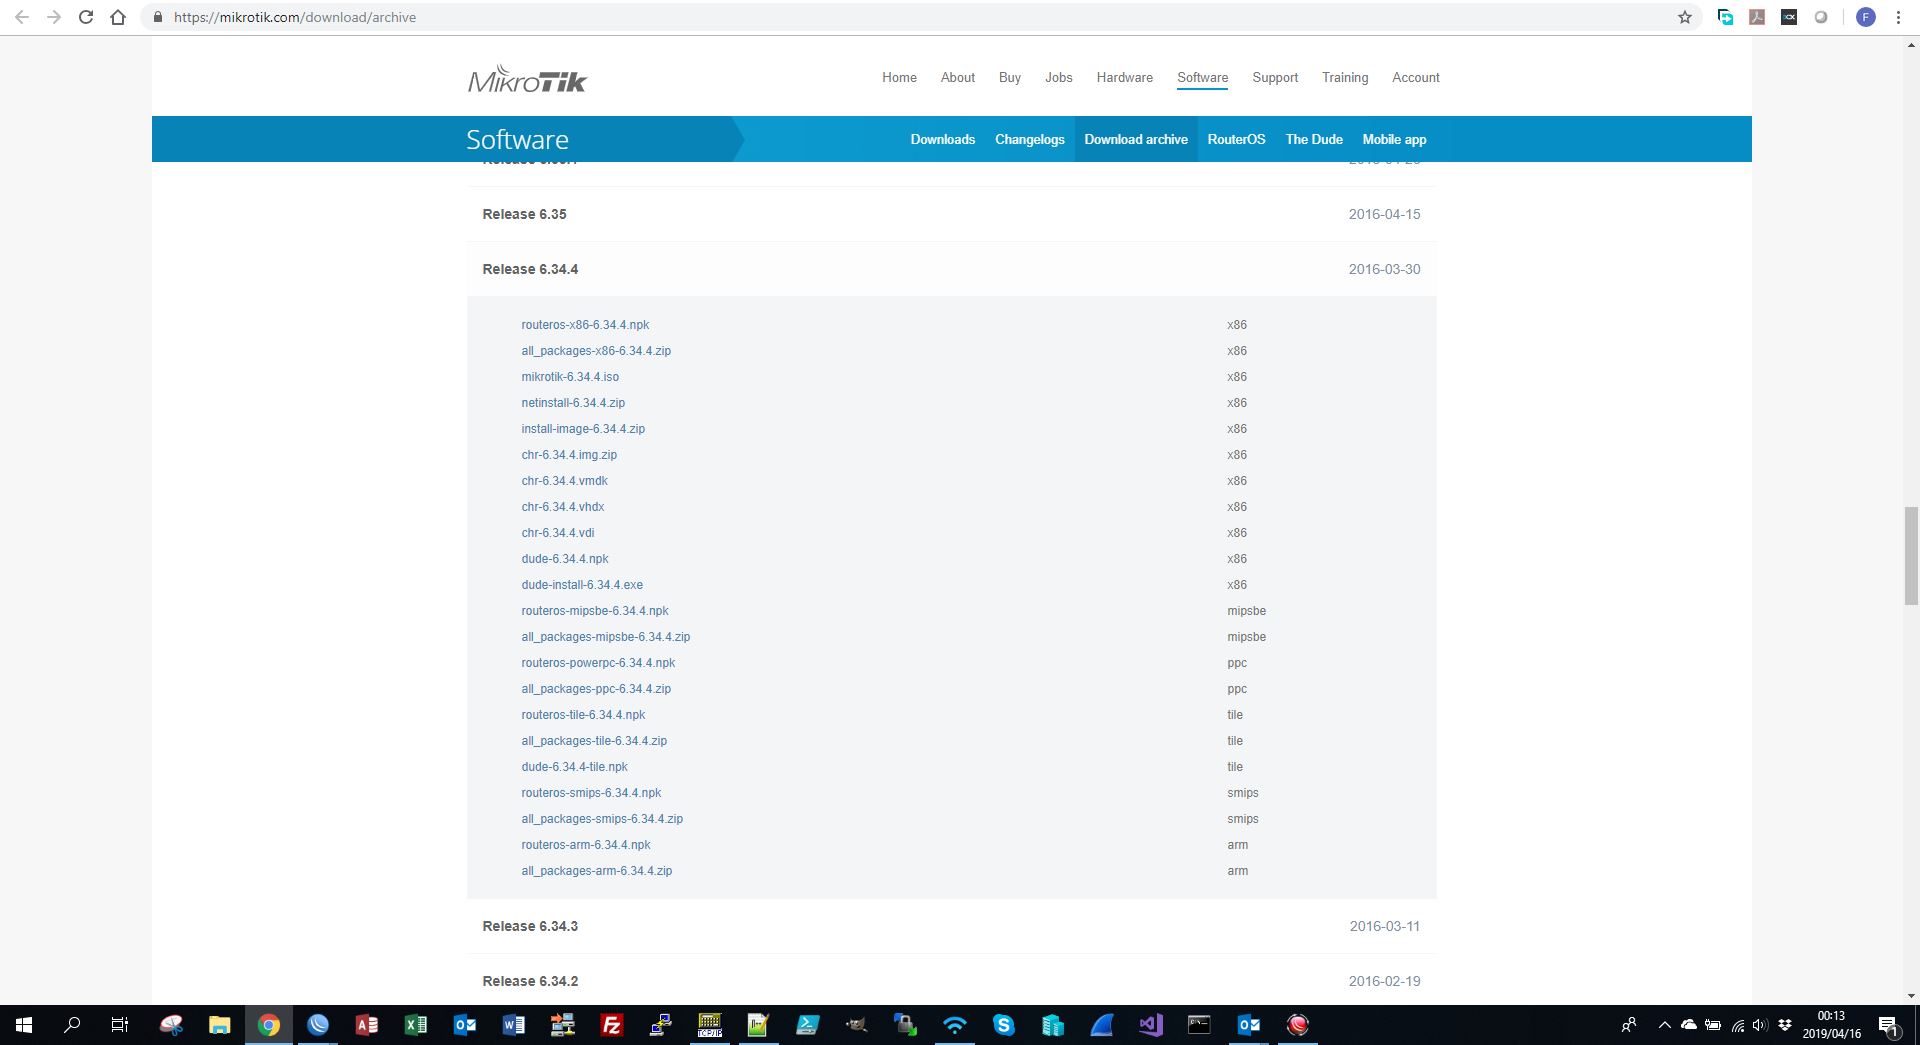Switch to the Changelogs tab
The width and height of the screenshot is (1920, 1045).
pyautogui.click(x=1029, y=139)
